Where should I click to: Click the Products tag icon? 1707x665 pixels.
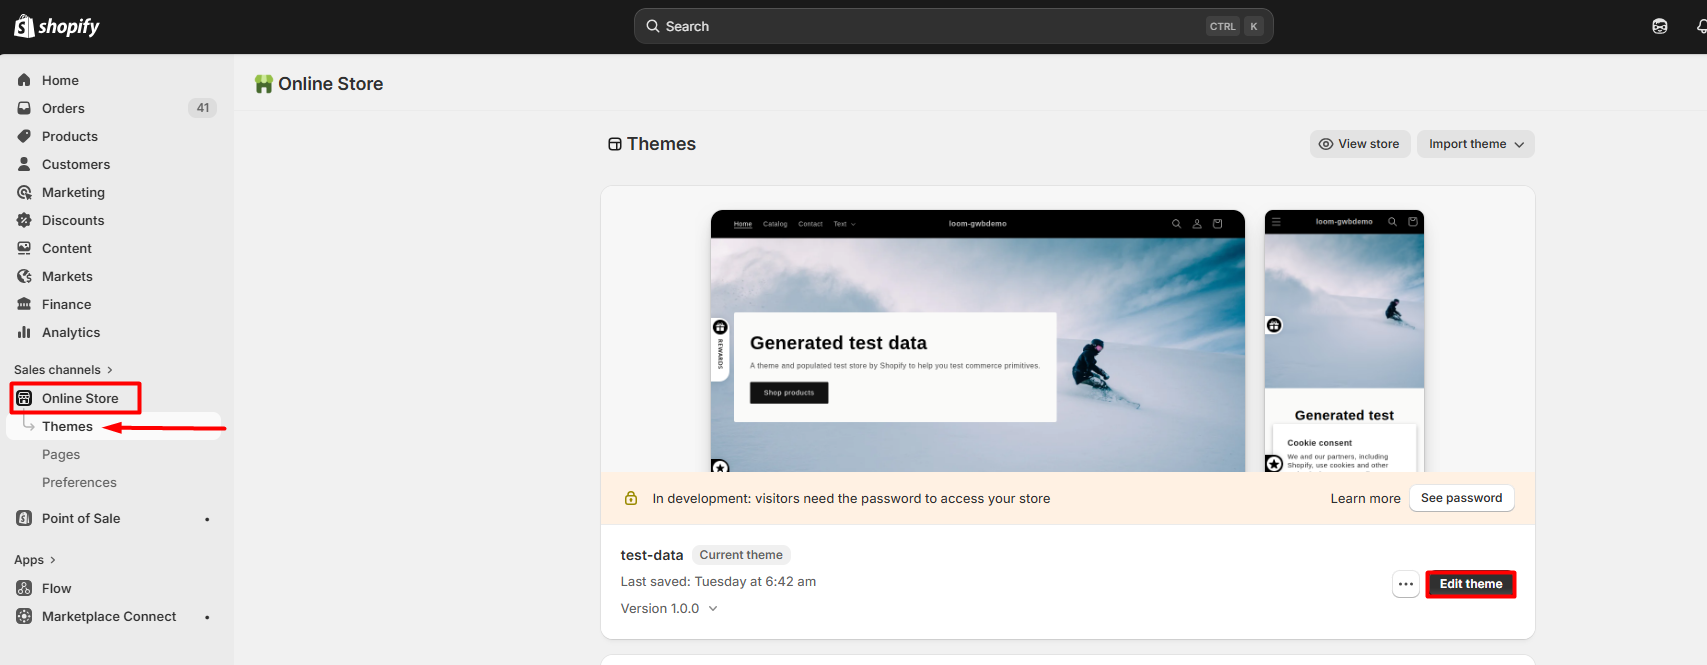click(24, 136)
